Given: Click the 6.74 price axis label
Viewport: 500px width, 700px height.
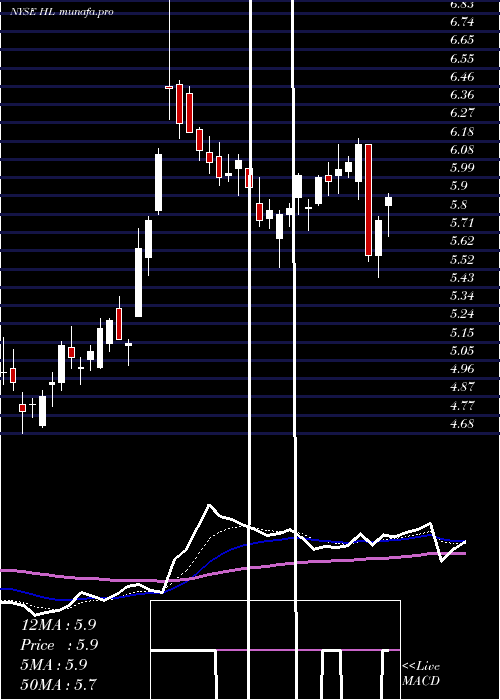Looking at the screenshot, I should point(462,21).
